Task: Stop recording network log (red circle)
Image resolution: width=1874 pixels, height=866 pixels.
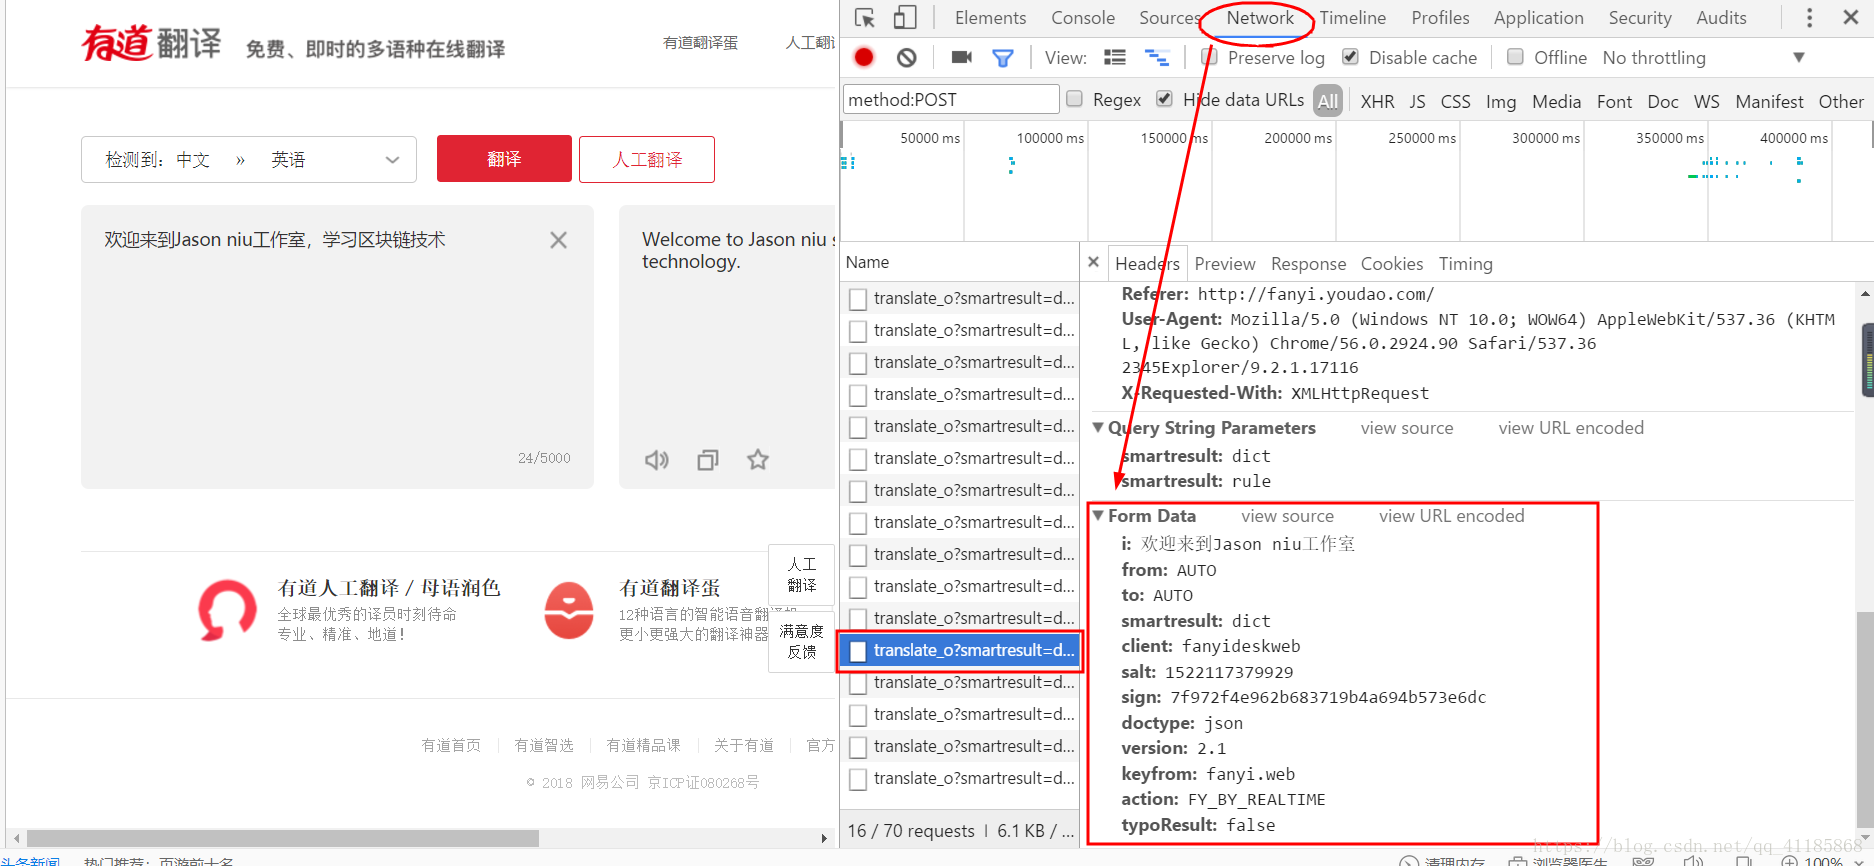Action: (864, 57)
